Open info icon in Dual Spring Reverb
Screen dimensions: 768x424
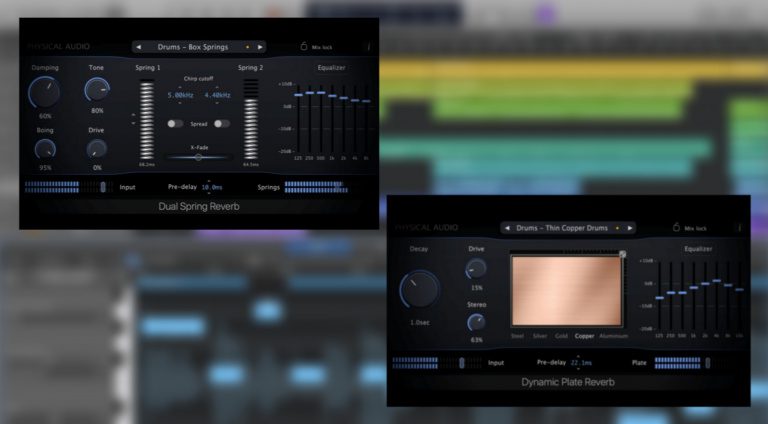(368, 47)
